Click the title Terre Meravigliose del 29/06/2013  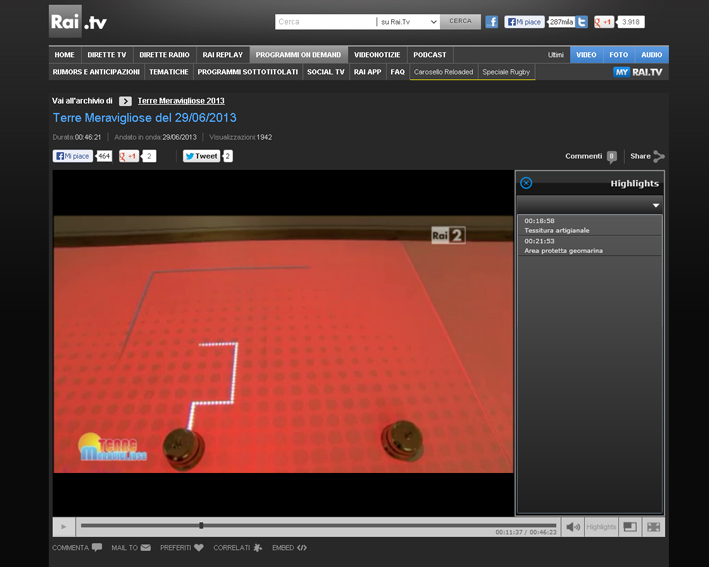click(145, 118)
